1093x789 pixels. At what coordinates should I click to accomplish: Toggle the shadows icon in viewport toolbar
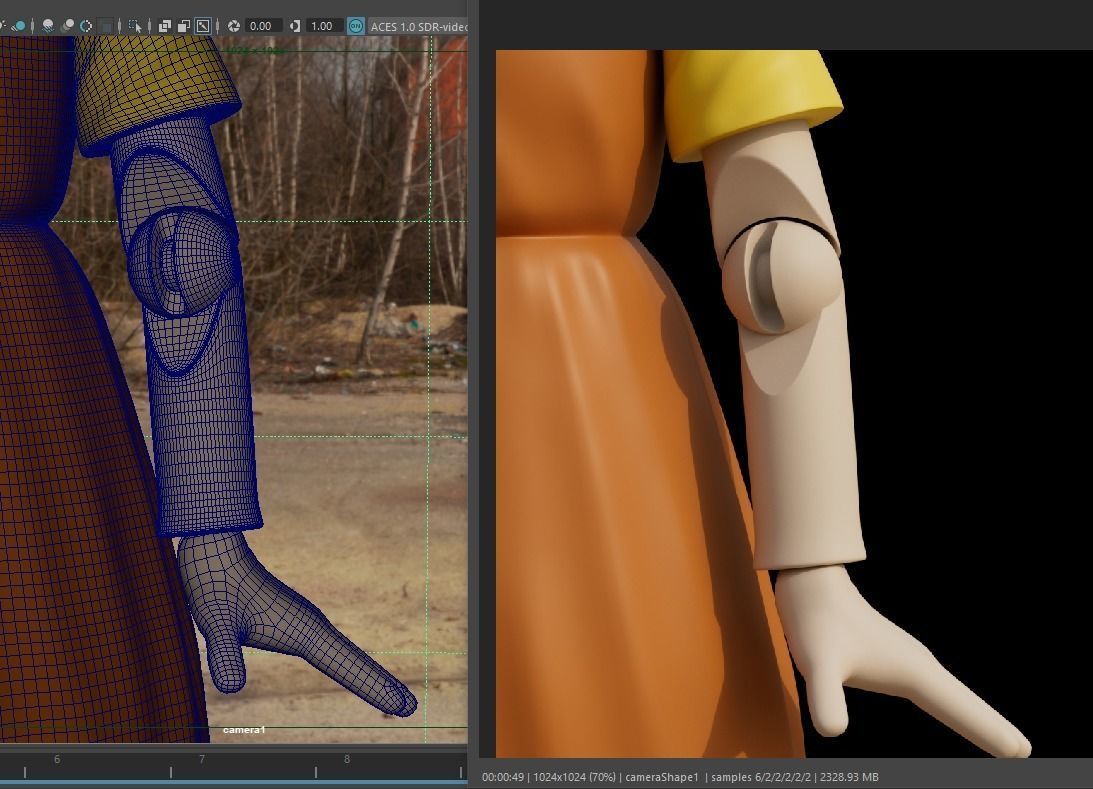tap(48, 26)
